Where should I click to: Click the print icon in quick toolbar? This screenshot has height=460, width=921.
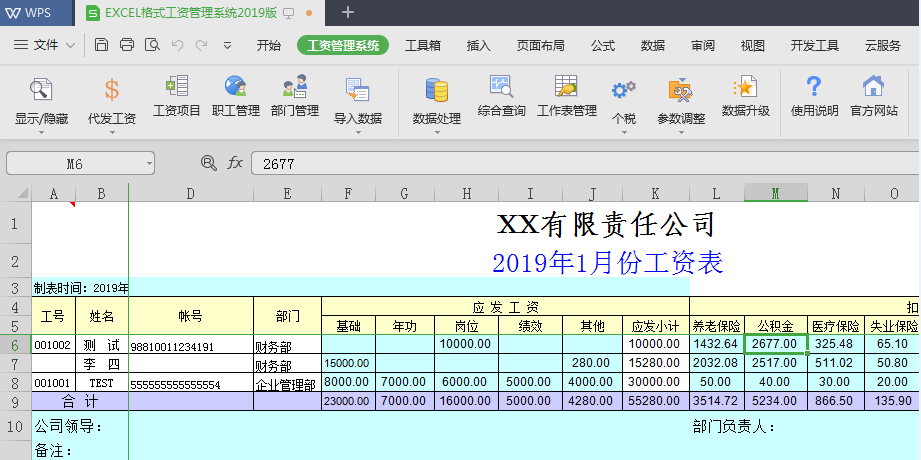pos(127,45)
